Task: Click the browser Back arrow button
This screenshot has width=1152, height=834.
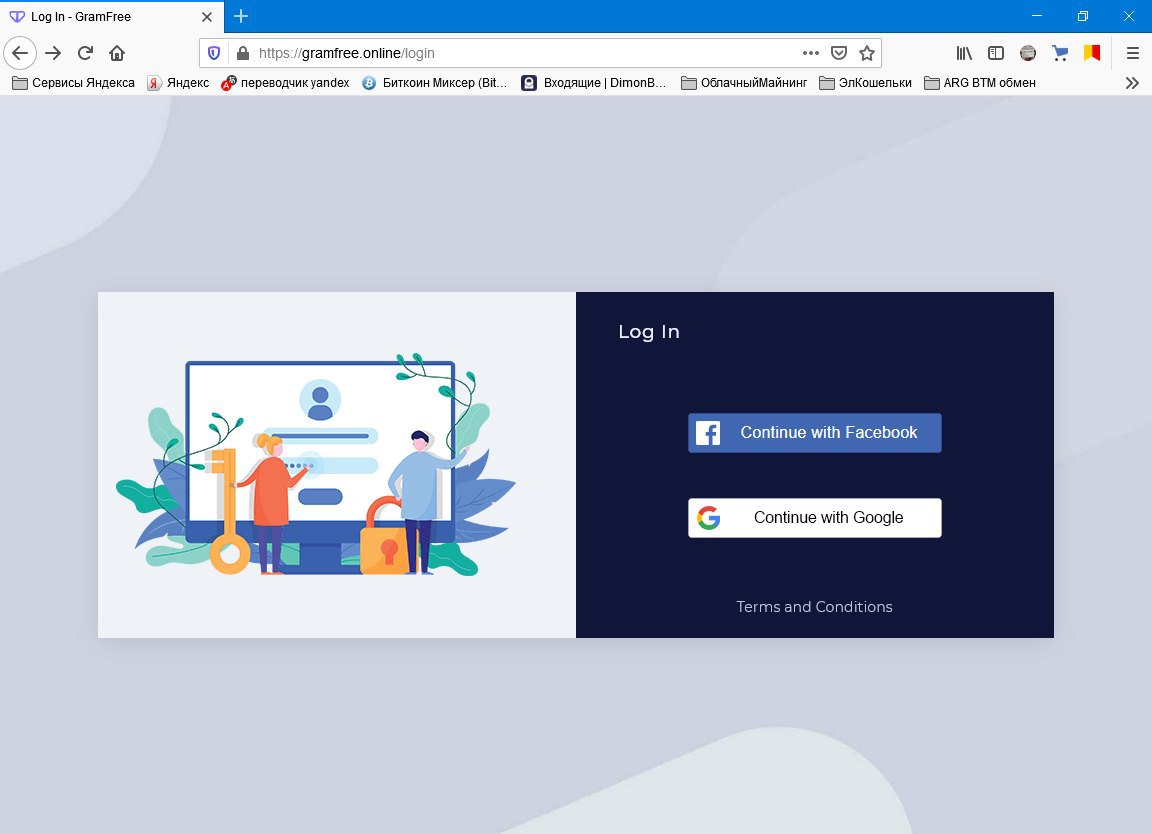Action: [20, 53]
